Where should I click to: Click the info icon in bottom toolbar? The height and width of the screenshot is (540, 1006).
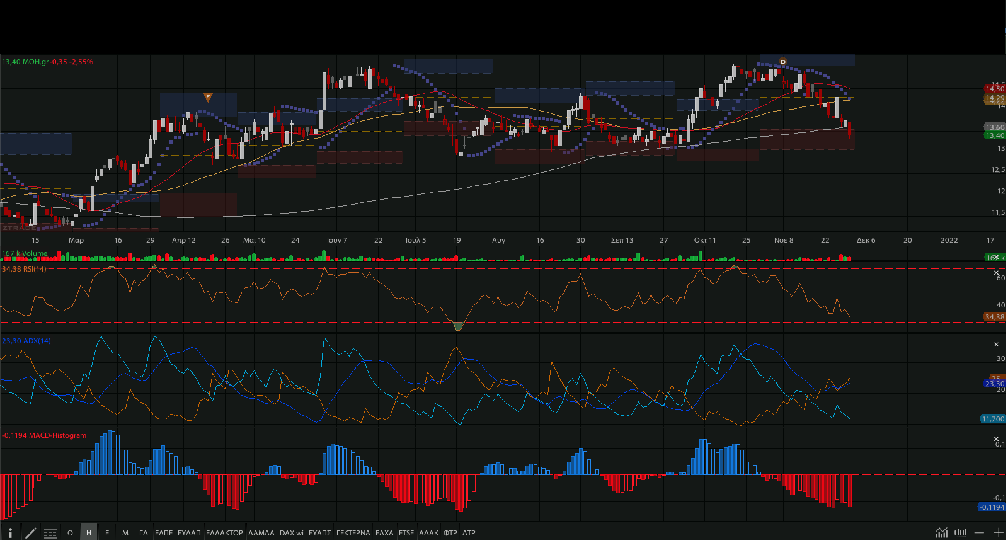[11, 533]
